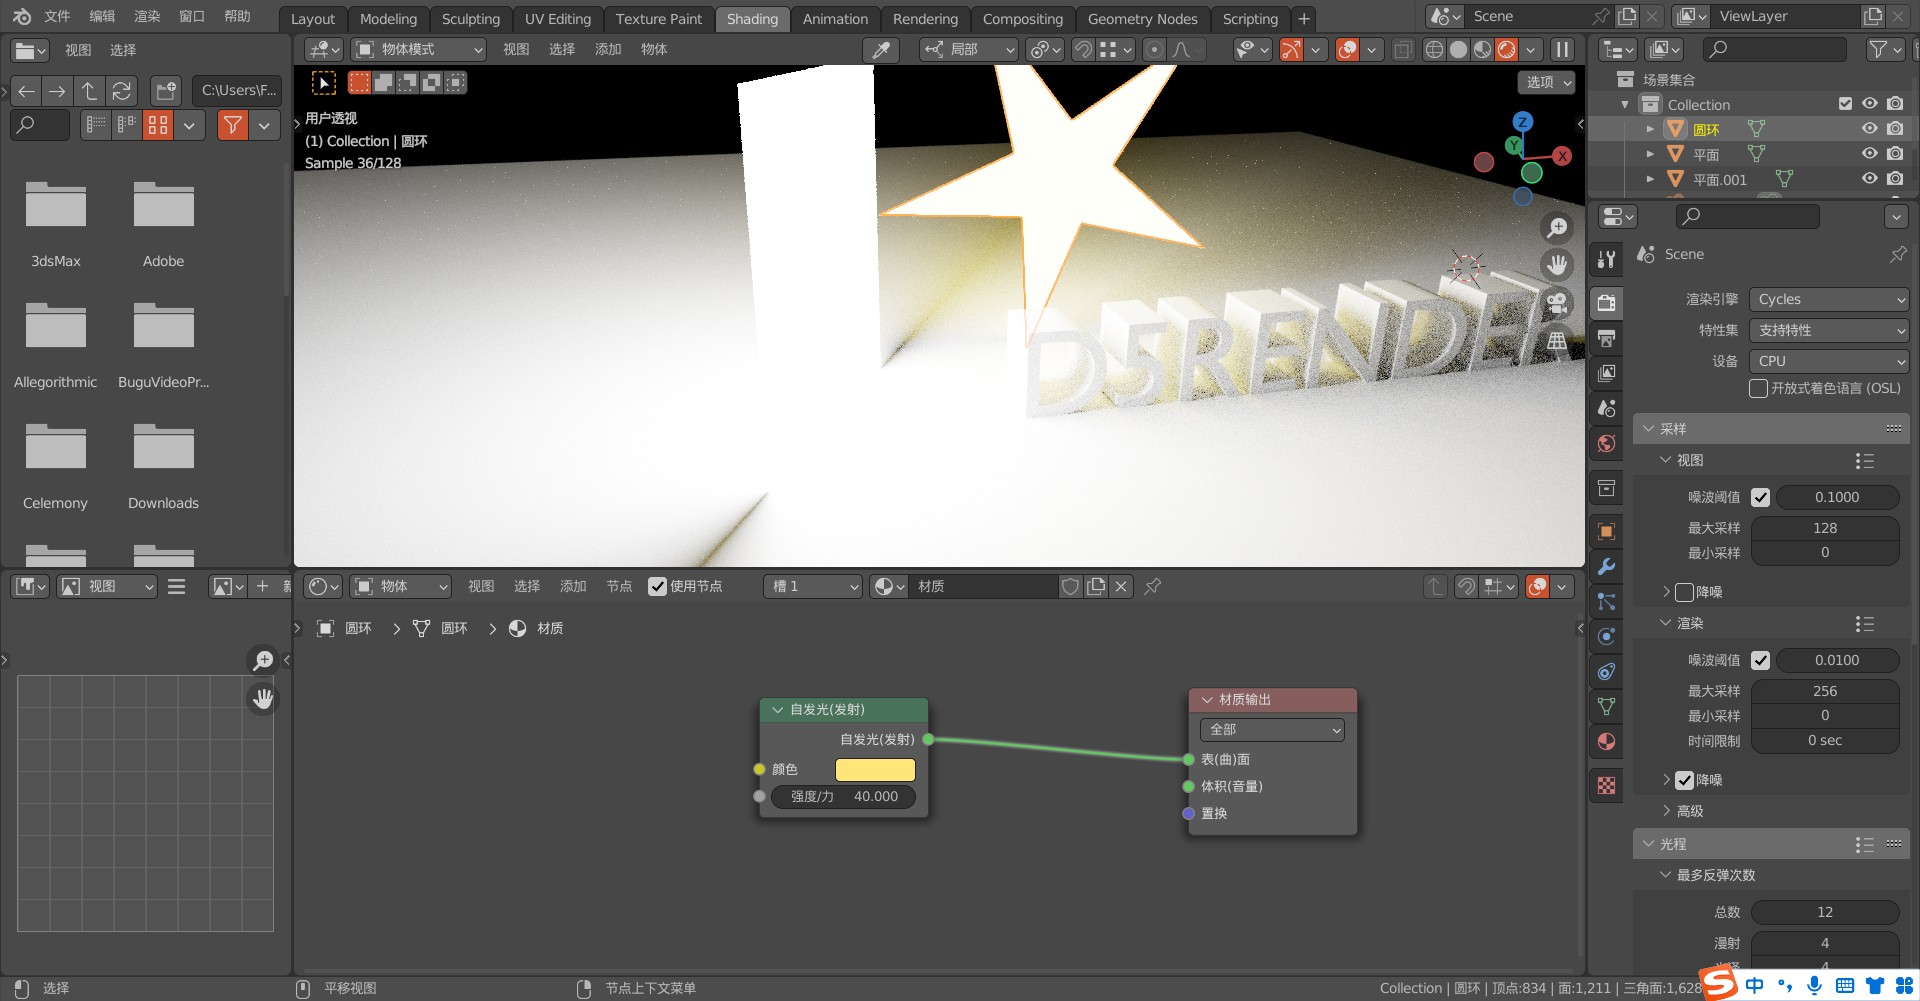Click the 选项 (Options) button in viewport
Screen dimensions: 1920x1001
pos(1548,82)
